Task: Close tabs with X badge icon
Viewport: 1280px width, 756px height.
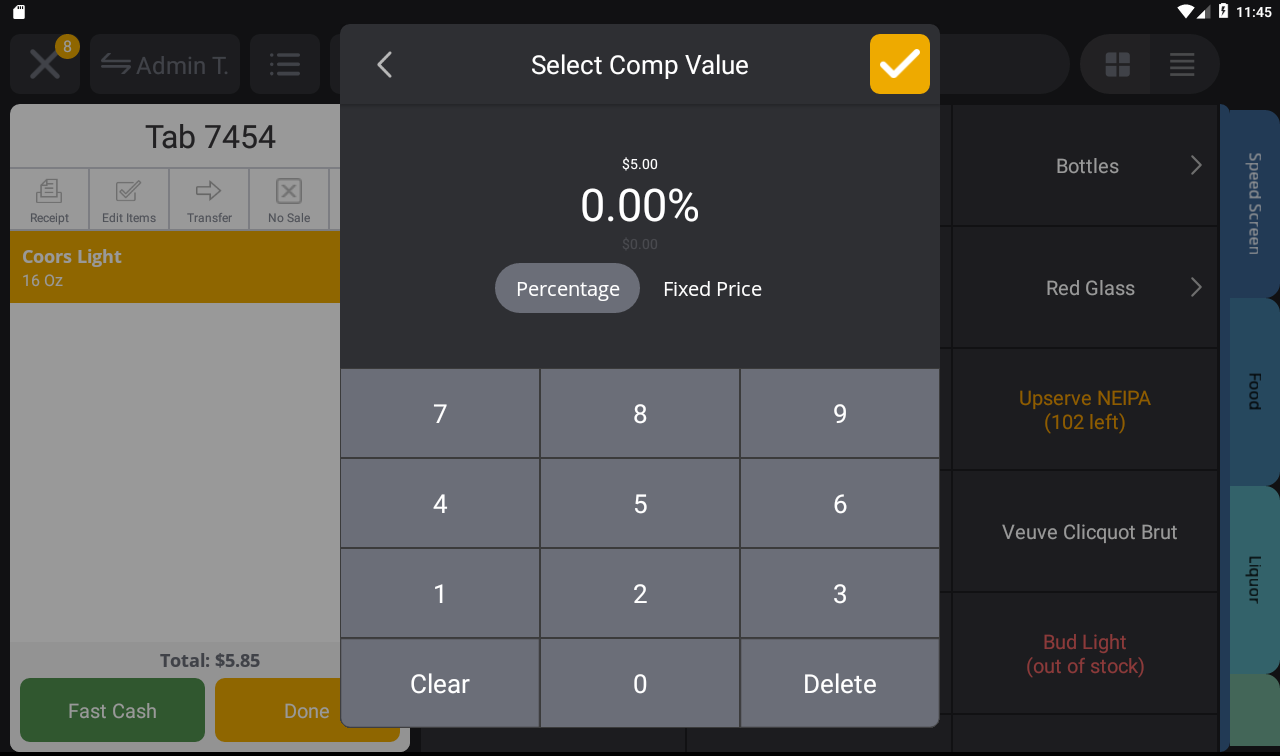Action: (x=45, y=65)
